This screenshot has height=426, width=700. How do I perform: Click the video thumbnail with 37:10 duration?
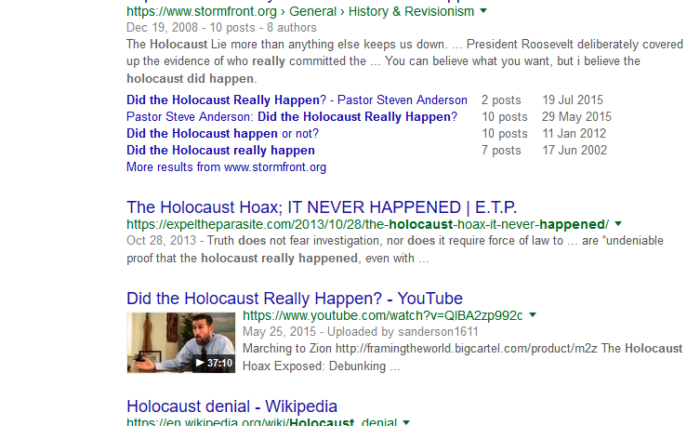tap(181, 342)
